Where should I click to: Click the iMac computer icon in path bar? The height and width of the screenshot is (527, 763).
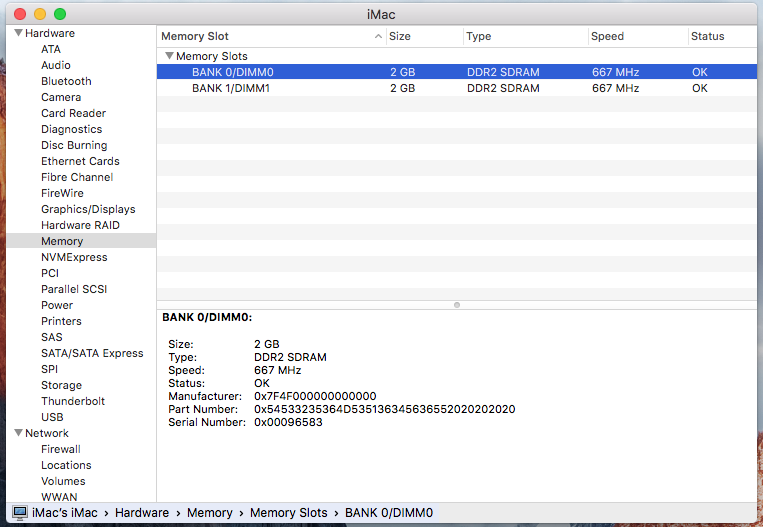20,512
